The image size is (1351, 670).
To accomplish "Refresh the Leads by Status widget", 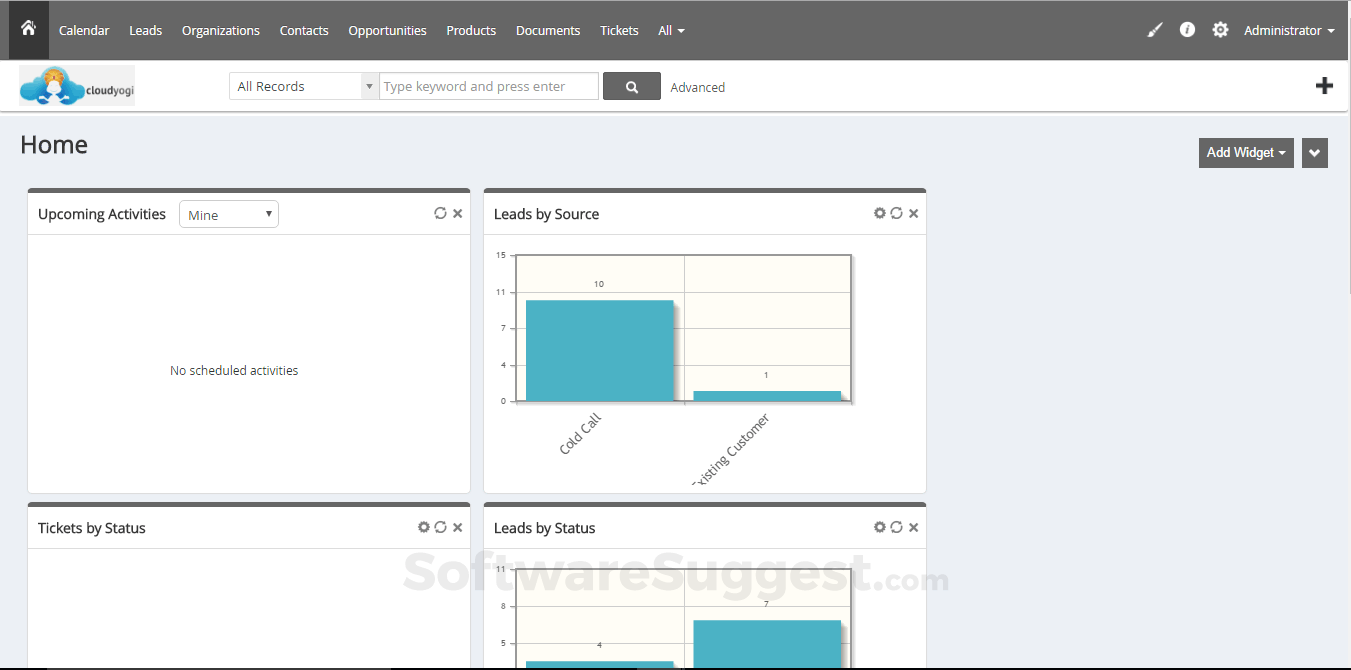I will 896,527.
